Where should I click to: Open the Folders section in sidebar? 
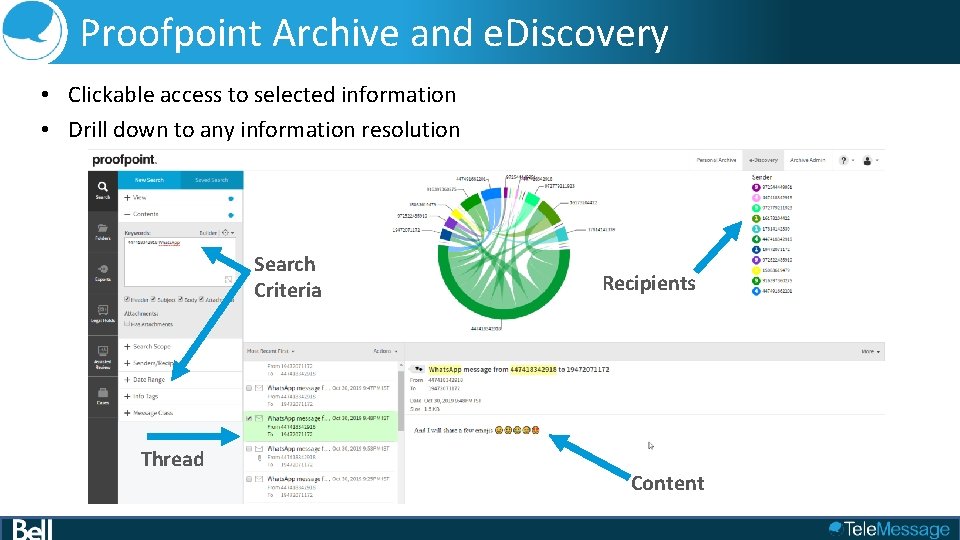(103, 232)
